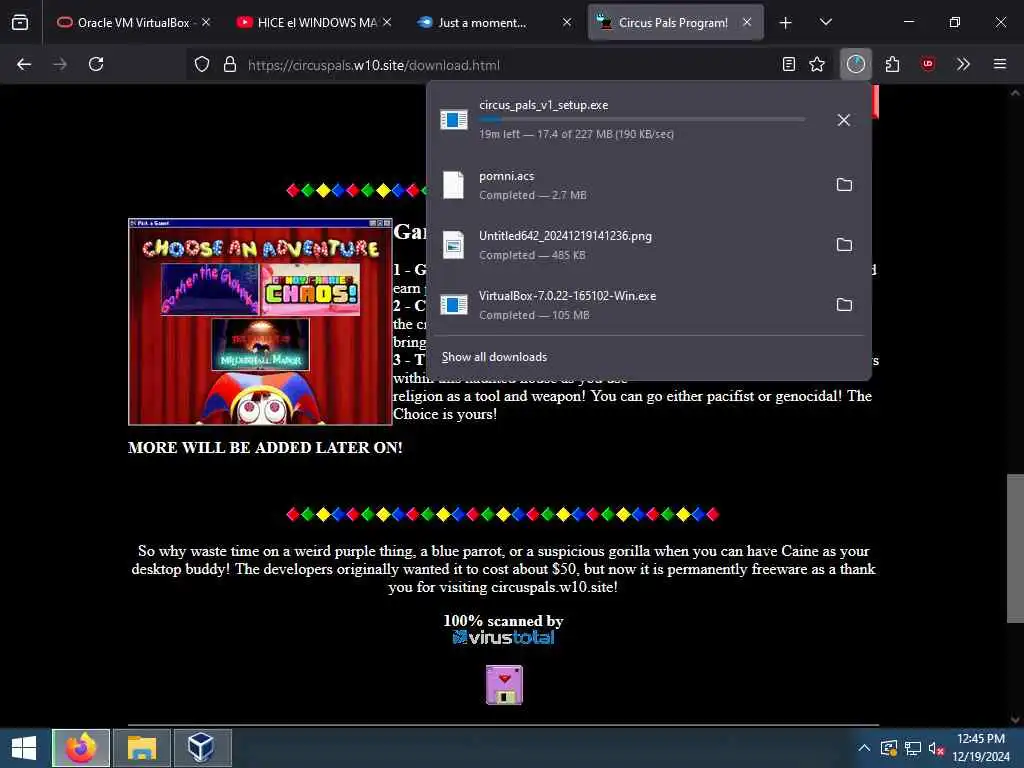
Task: Click Show all downloads
Action: coord(494,357)
